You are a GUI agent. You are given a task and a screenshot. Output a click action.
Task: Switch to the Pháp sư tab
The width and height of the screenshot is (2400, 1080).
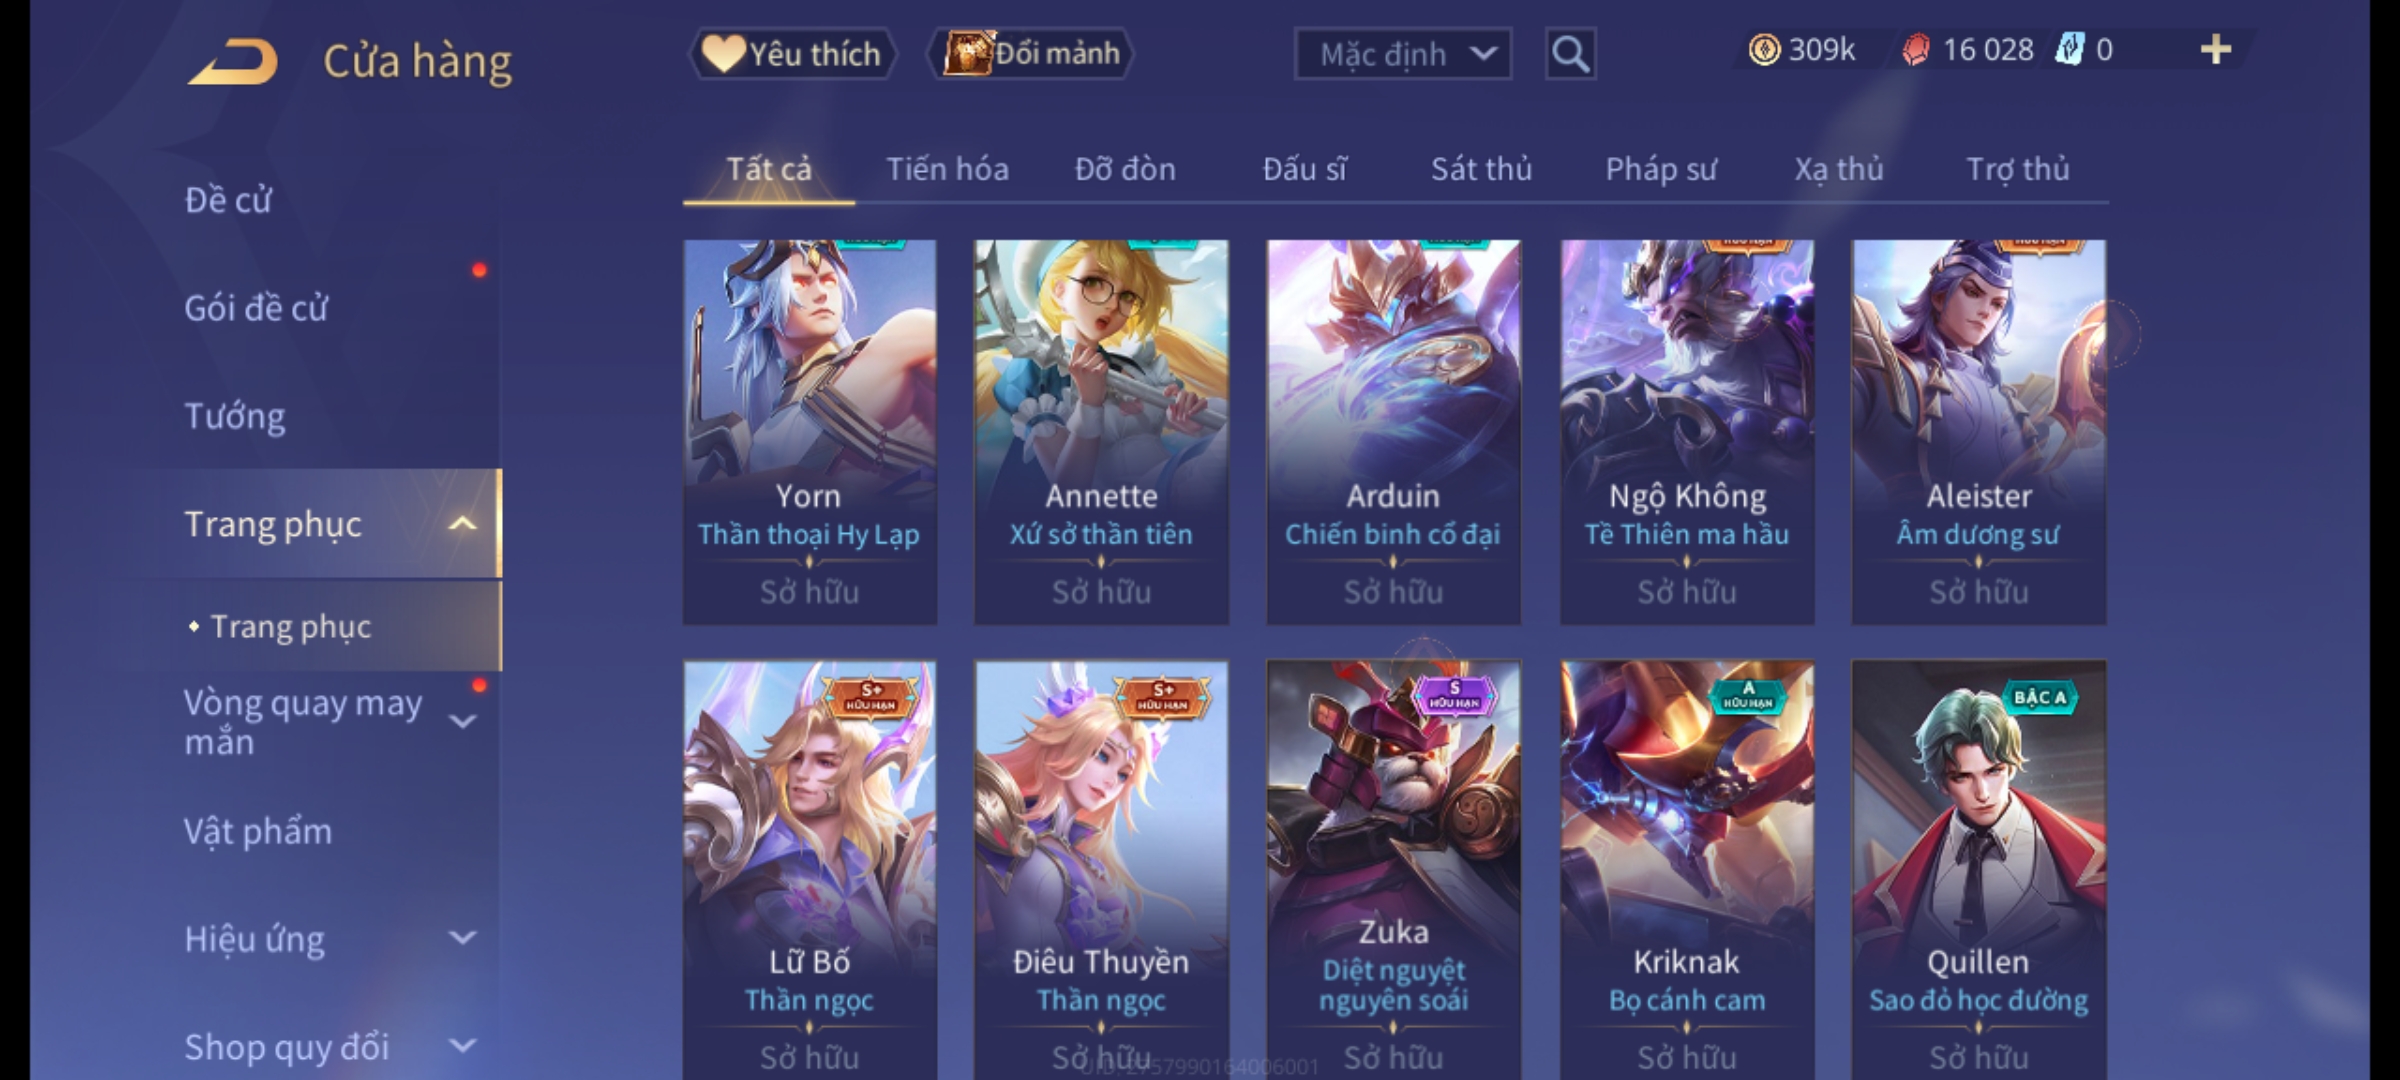[x=1661, y=169]
